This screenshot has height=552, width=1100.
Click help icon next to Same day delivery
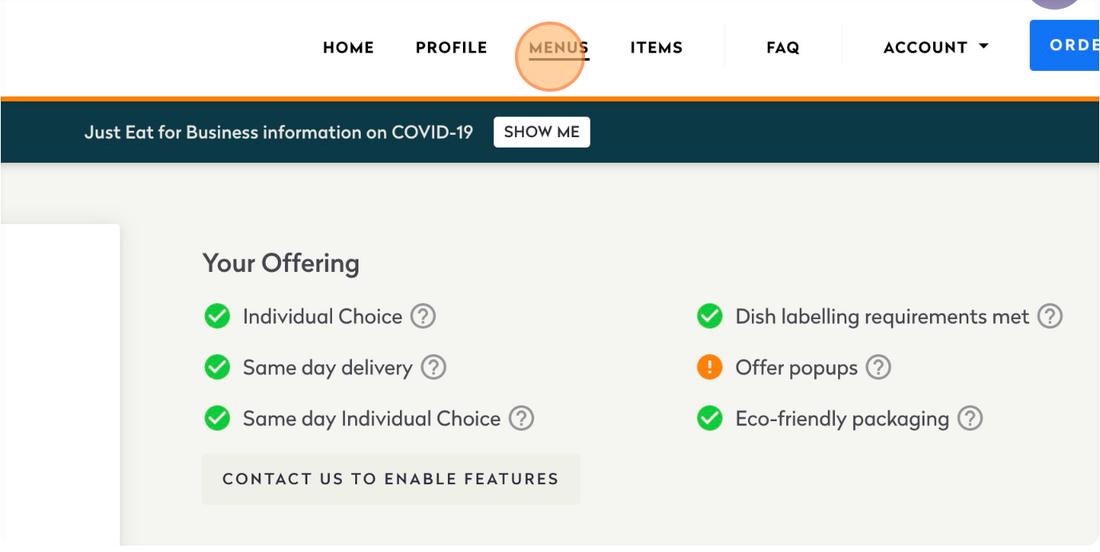coord(433,368)
